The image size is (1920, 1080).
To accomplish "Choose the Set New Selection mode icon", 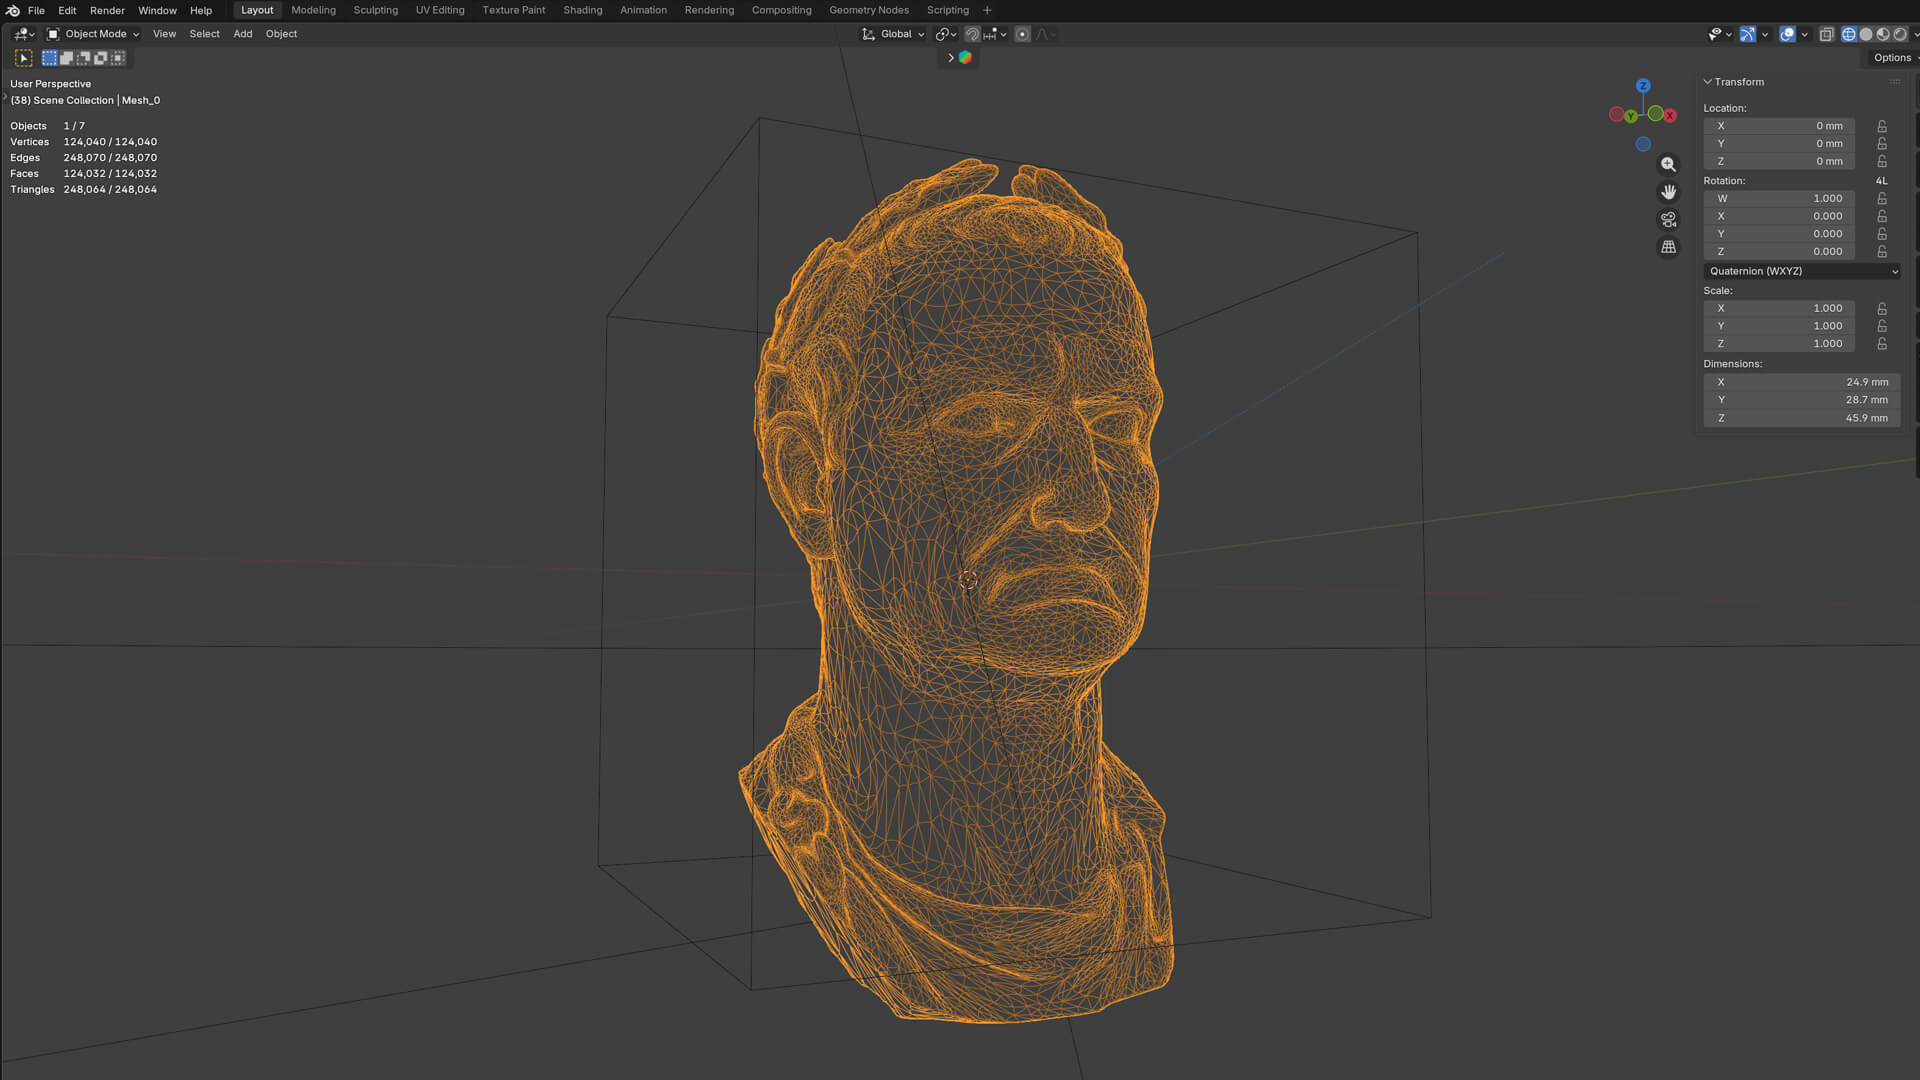I will coord(49,58).
